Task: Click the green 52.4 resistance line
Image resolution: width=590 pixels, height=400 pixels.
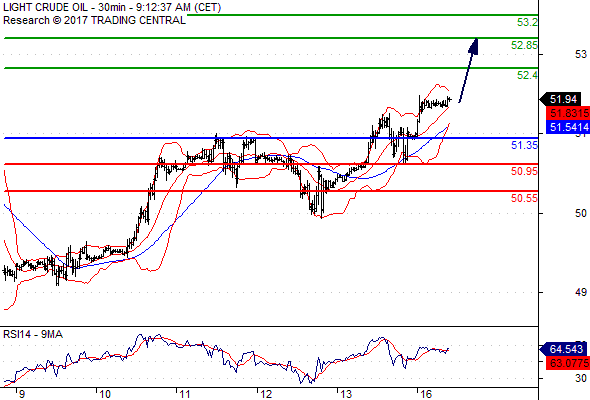Action: pos(271,68)
